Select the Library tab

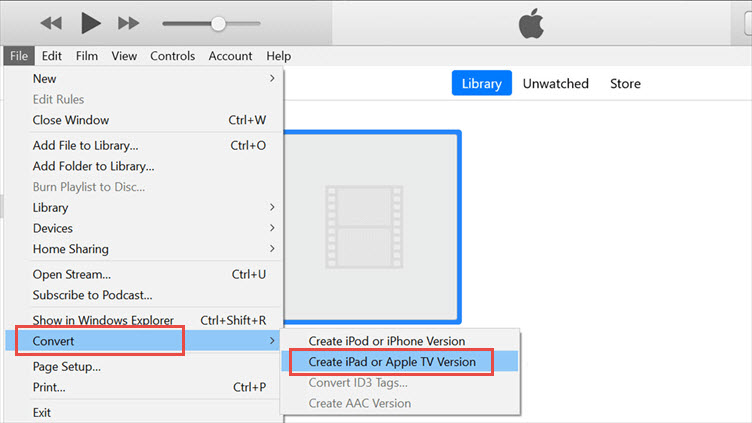pos(481,84)
